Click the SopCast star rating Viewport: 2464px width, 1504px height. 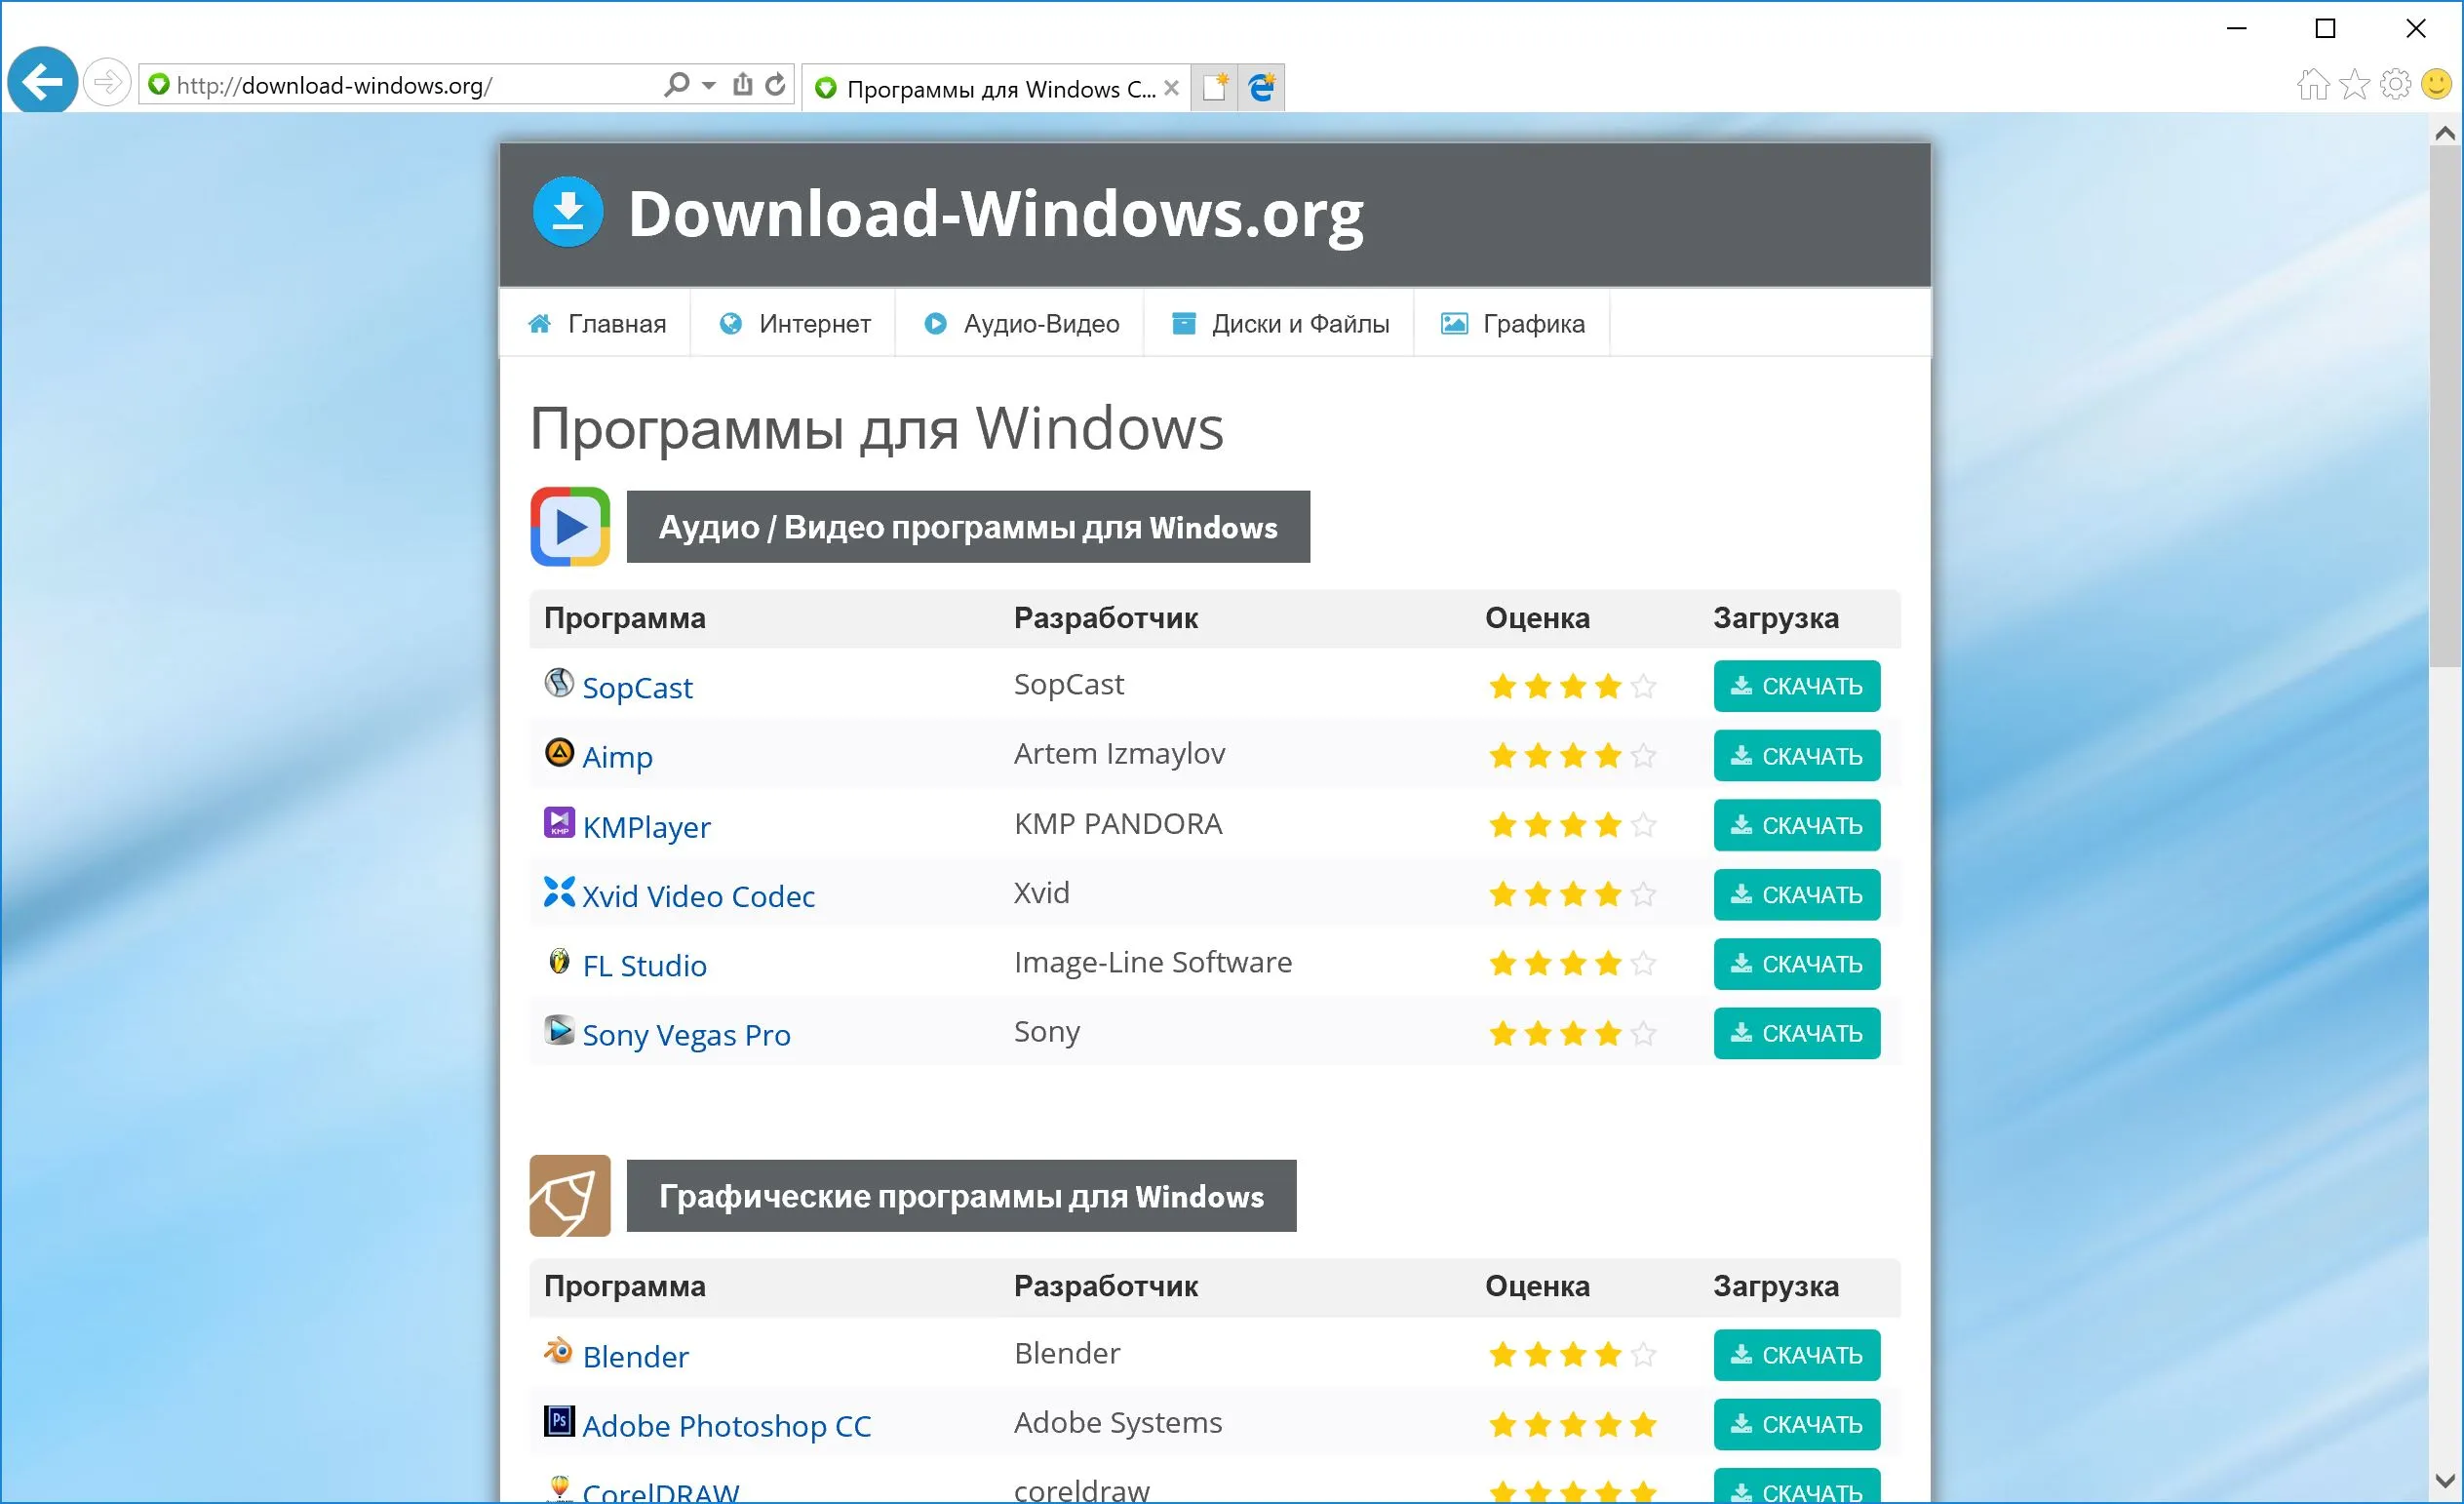tap(1573, 686)
